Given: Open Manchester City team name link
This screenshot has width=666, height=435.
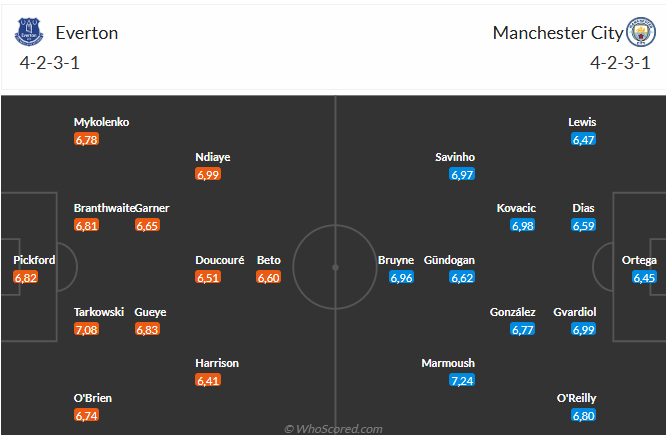Looking at the screenshot, I should (x=558, y=33).
